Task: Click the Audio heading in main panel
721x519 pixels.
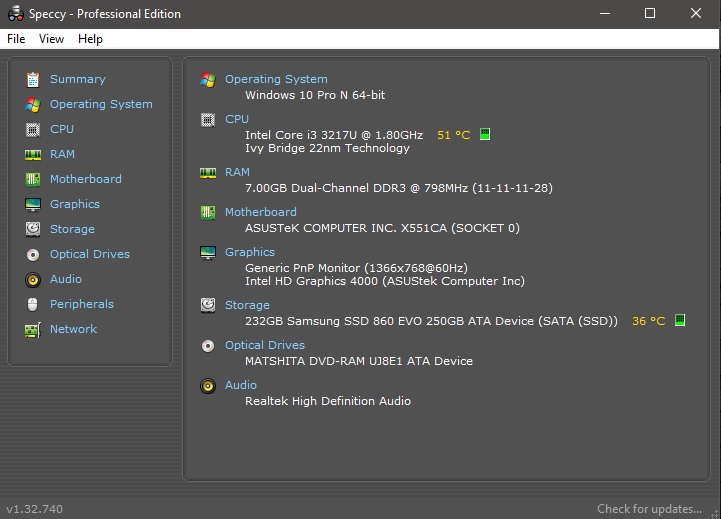Action: [x=241, y=385]
